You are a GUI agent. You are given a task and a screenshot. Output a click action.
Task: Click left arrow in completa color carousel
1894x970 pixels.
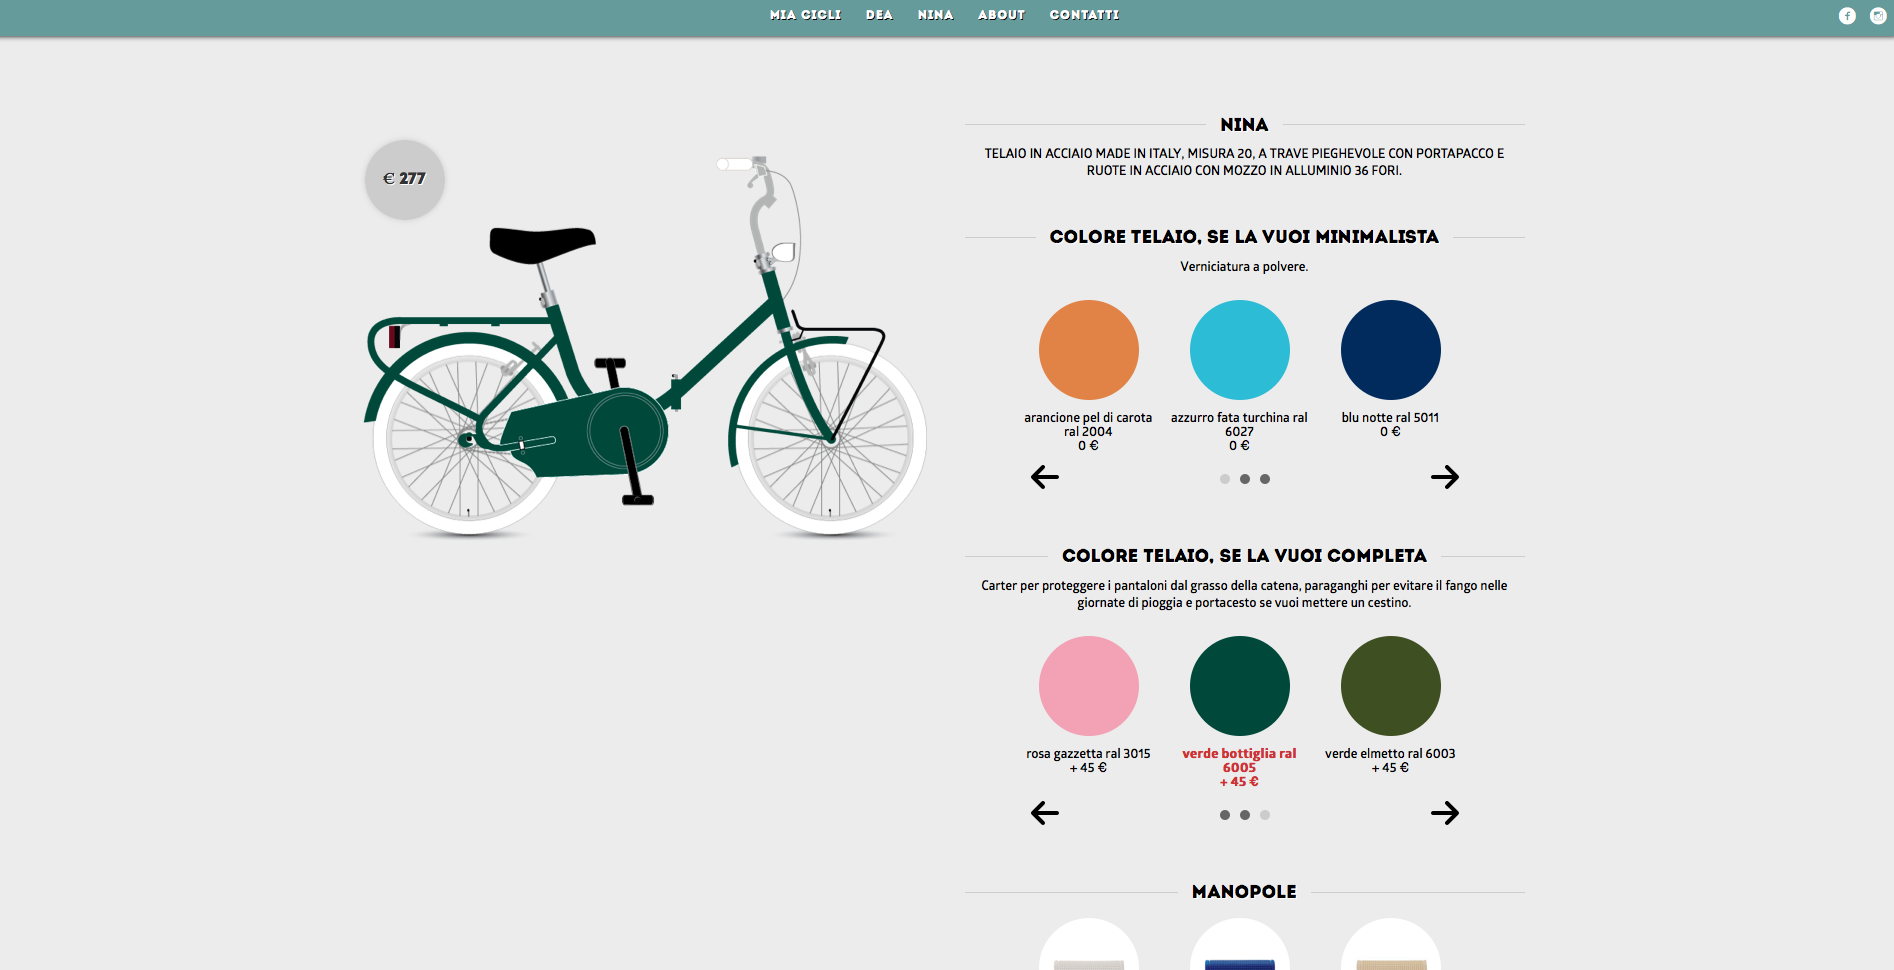coord(1044,813)
